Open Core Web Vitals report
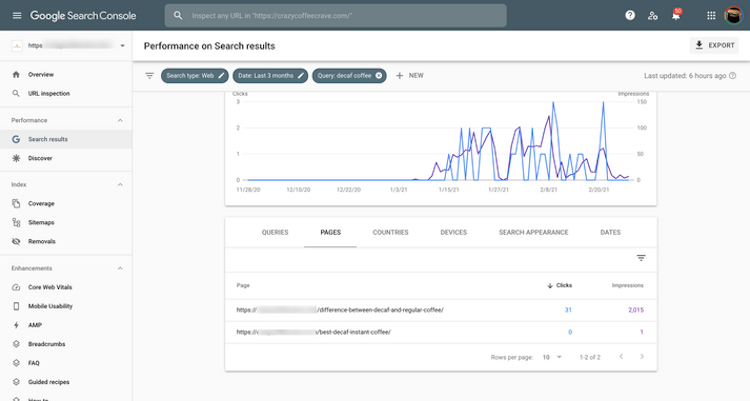 [48, 287]
